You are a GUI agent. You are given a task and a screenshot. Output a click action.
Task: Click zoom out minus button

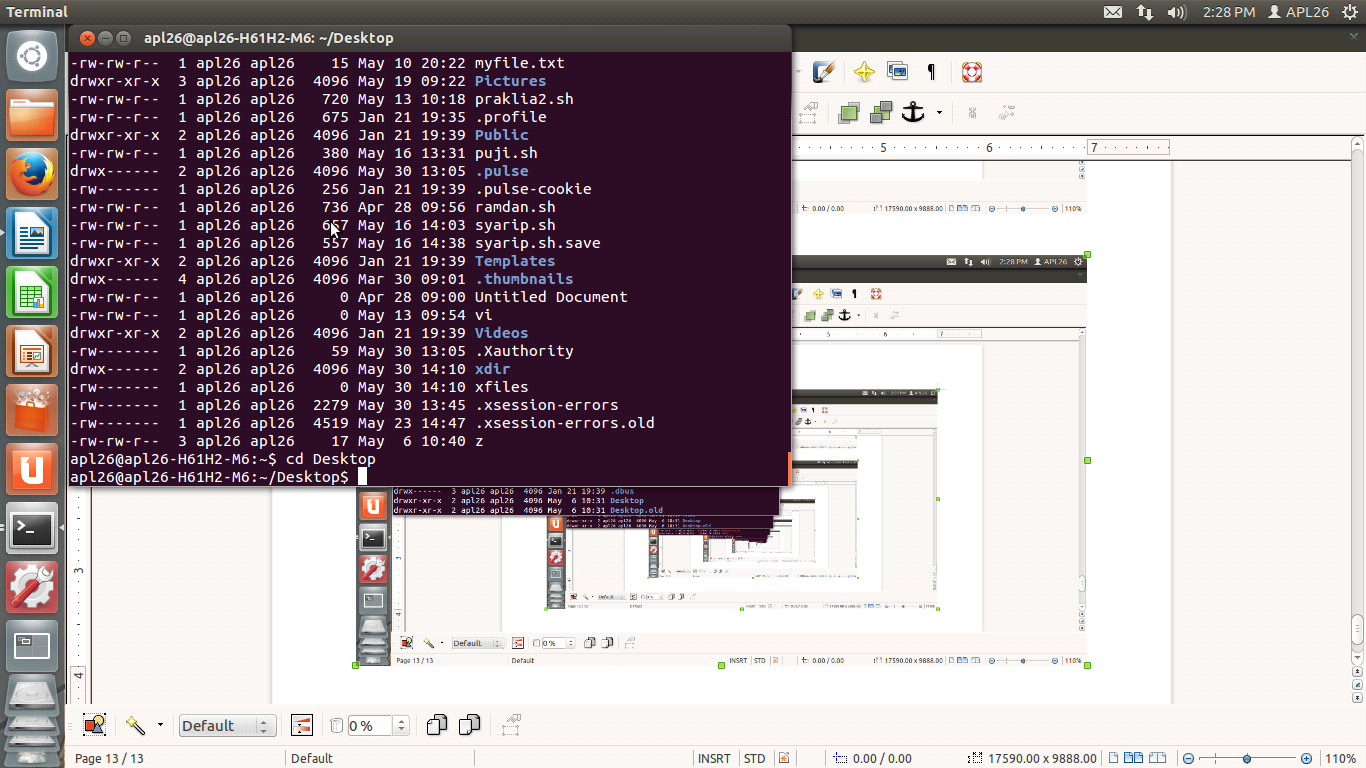(1188, 758)
